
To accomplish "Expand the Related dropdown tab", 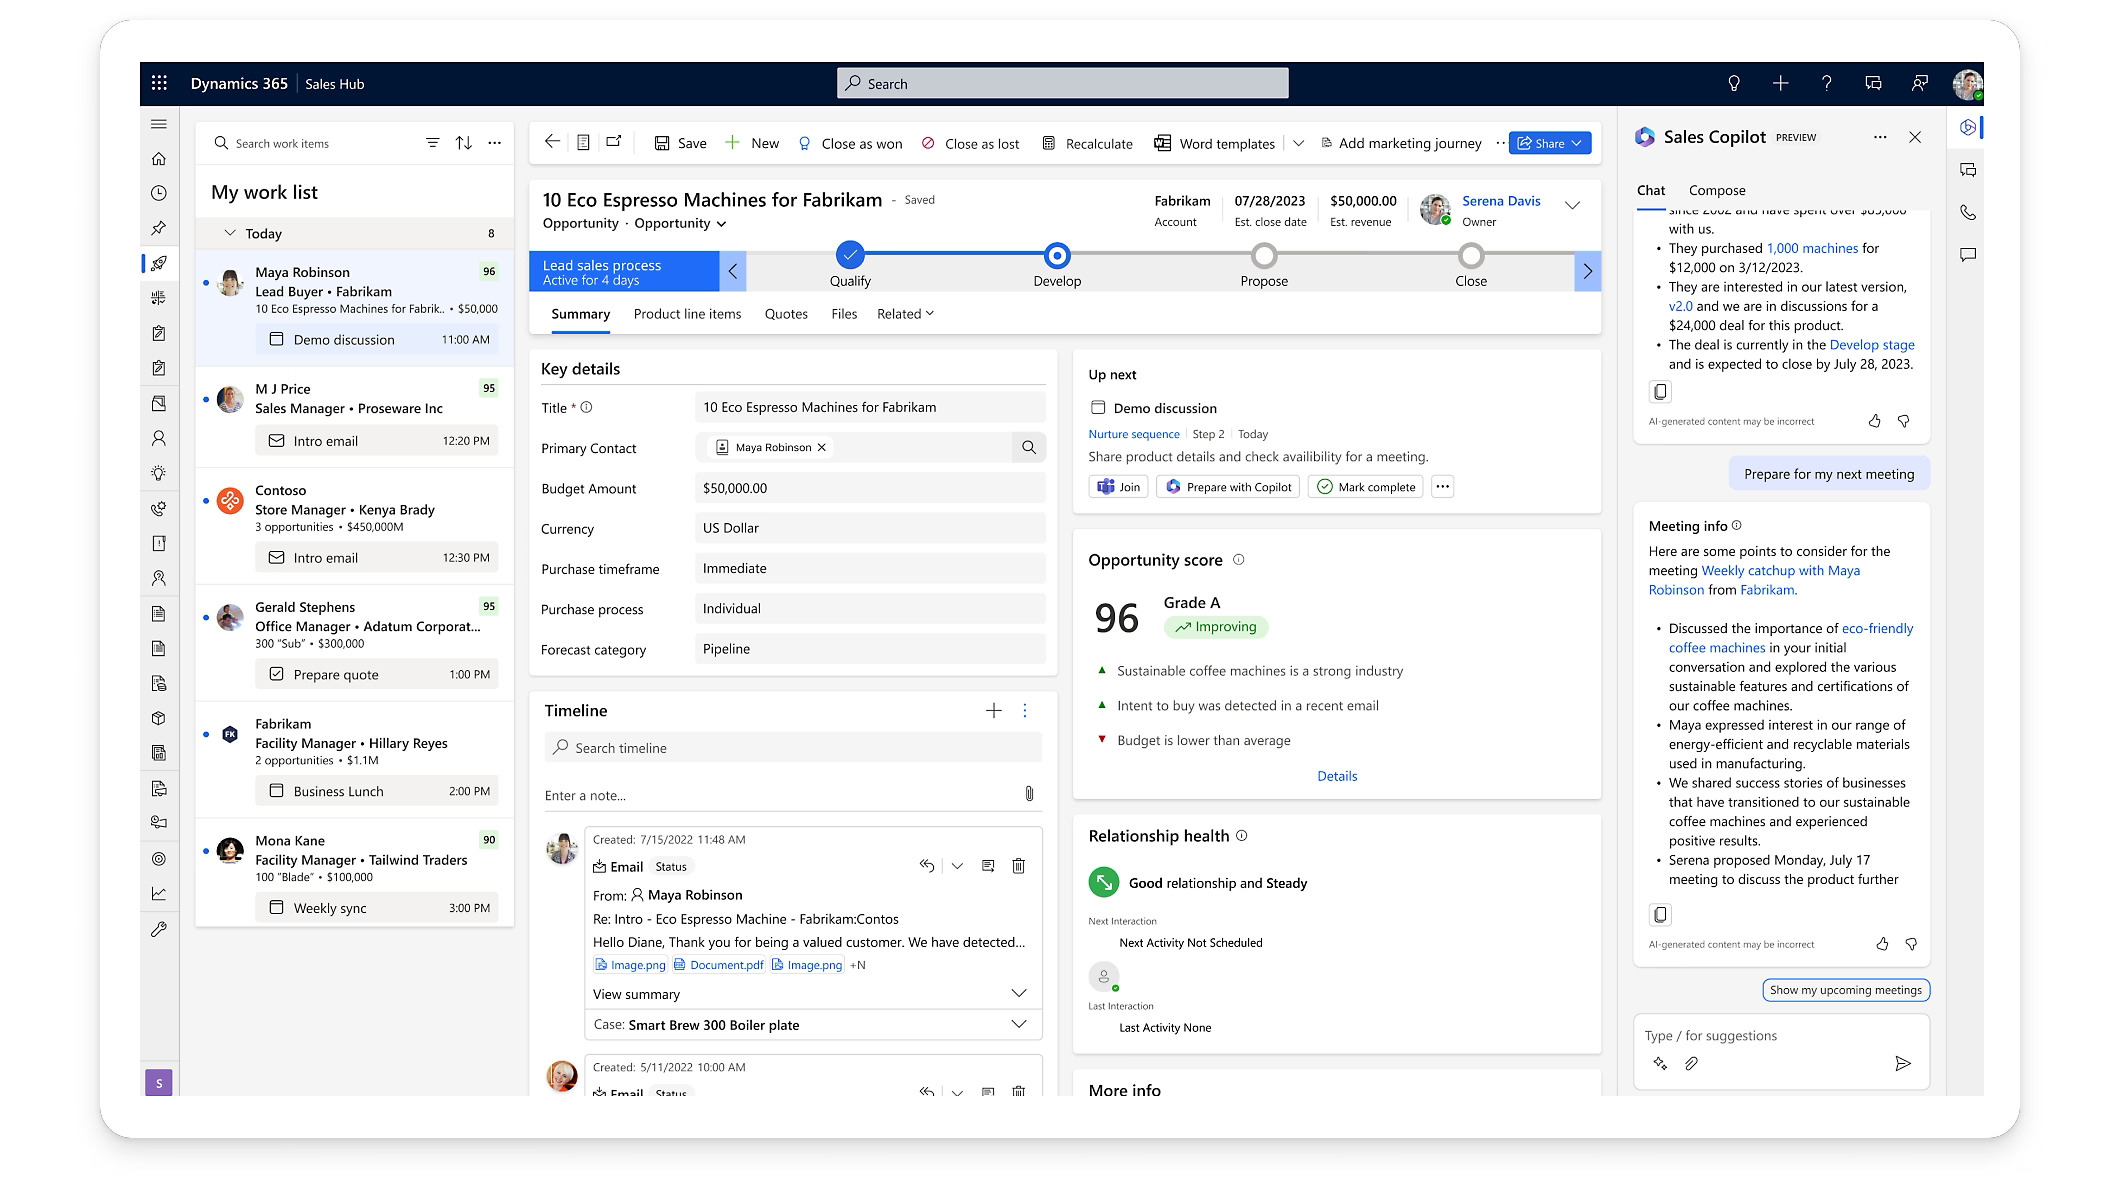I will pyautogui.click(x=905, y=314).
